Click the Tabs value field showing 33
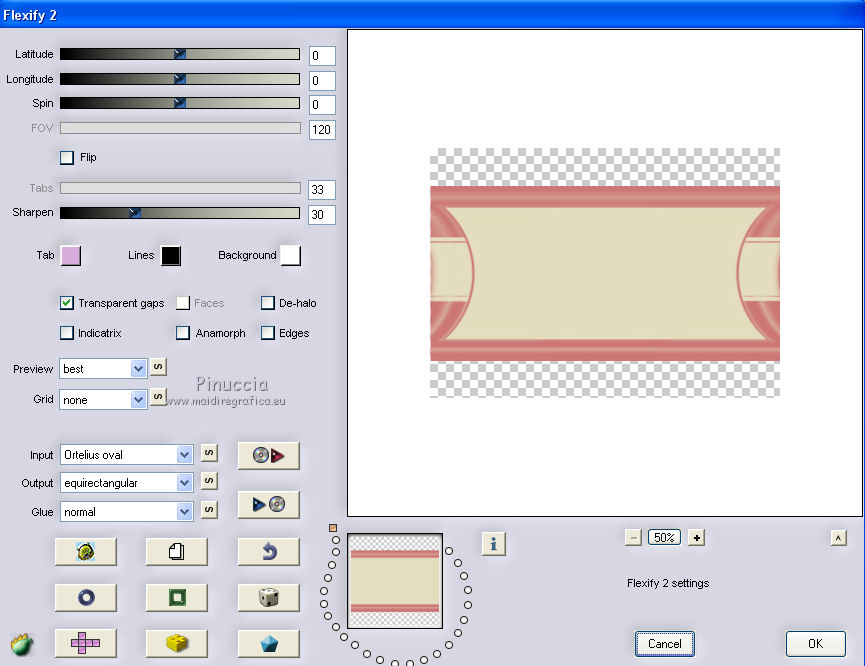 point(322,190)
